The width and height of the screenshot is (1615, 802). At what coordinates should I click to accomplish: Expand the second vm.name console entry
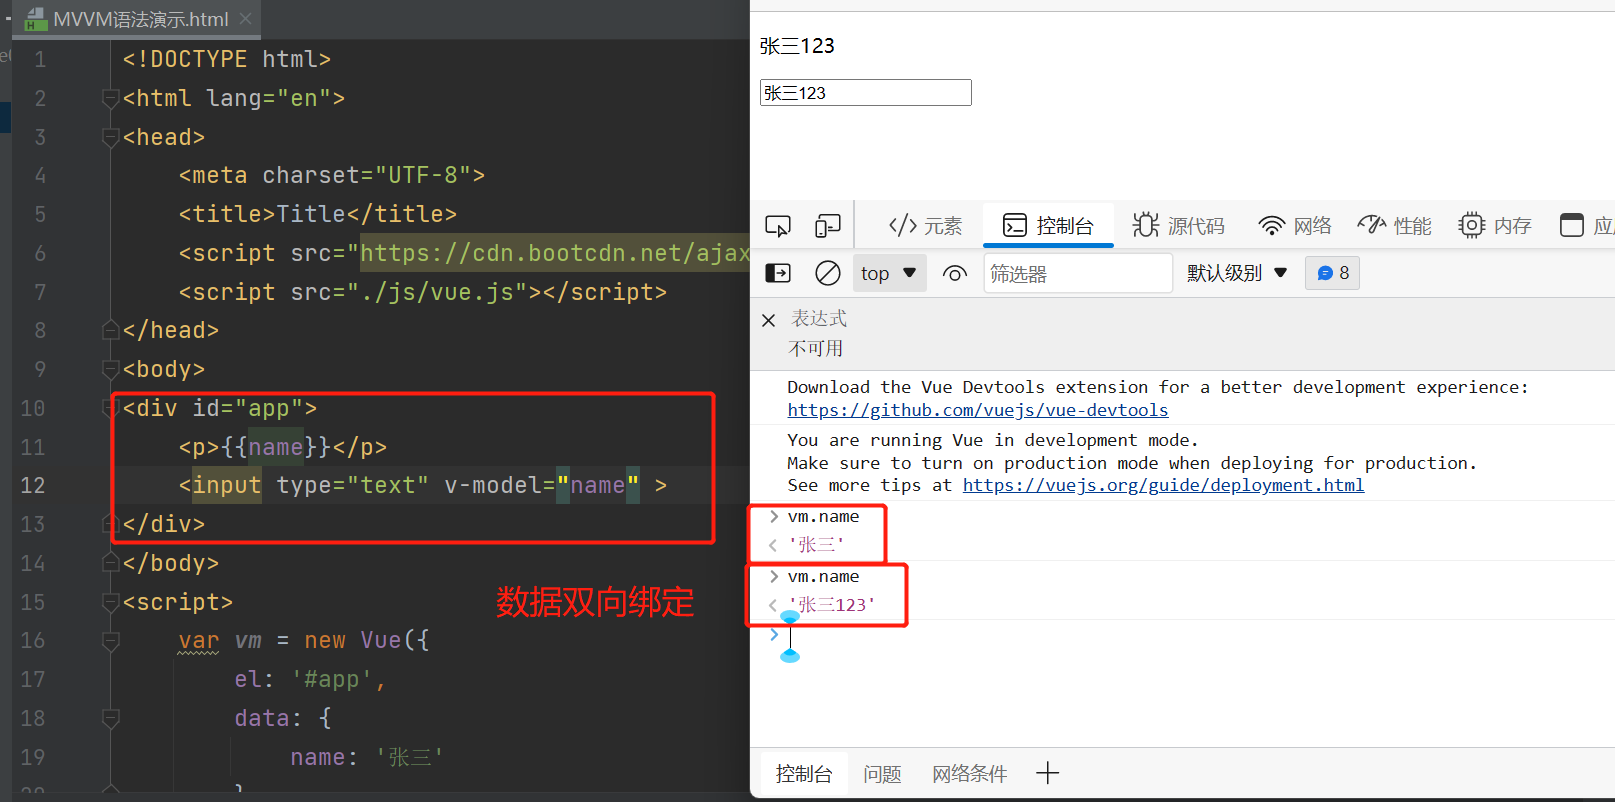pos(774,577)
